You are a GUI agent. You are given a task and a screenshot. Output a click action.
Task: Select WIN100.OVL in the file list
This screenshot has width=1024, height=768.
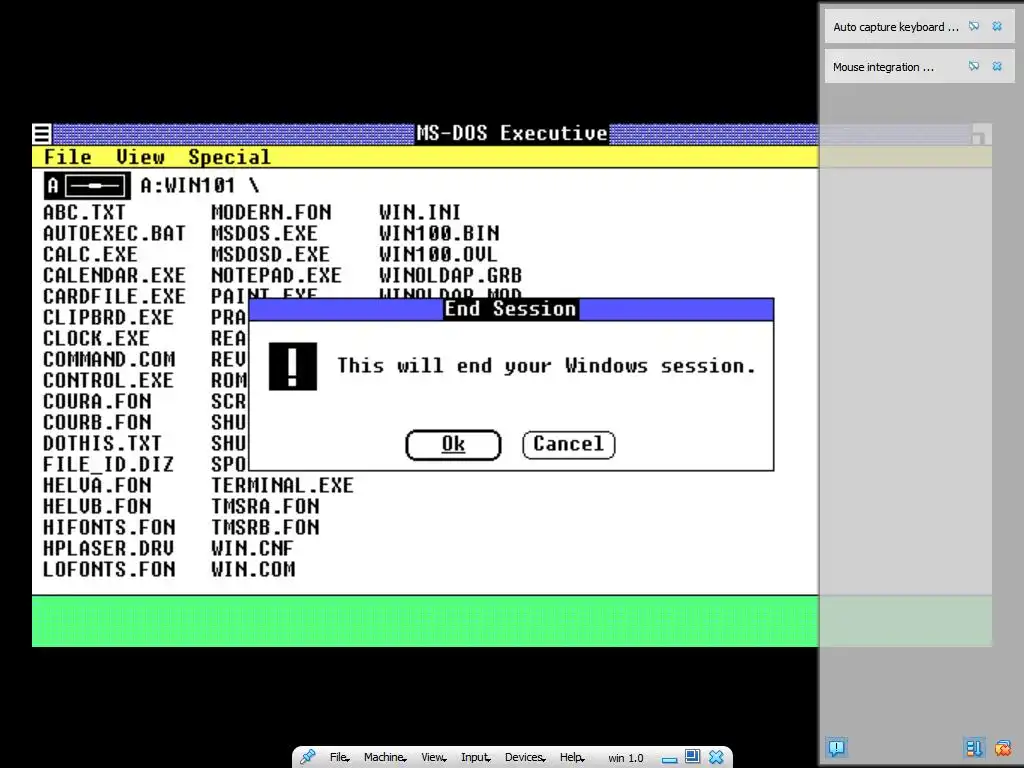pos(438,255)
